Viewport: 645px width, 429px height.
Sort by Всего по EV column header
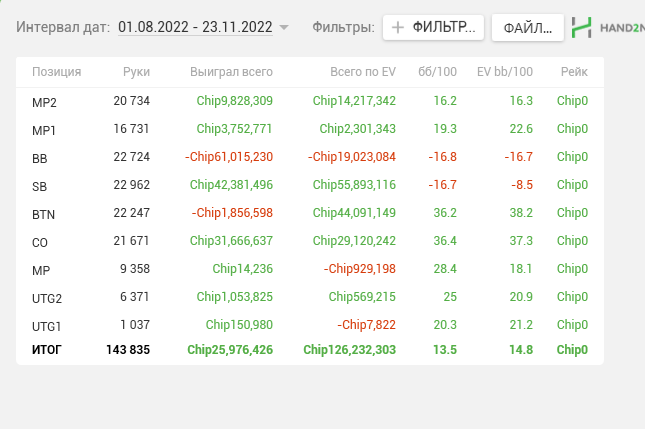click(x=363, y=72)
